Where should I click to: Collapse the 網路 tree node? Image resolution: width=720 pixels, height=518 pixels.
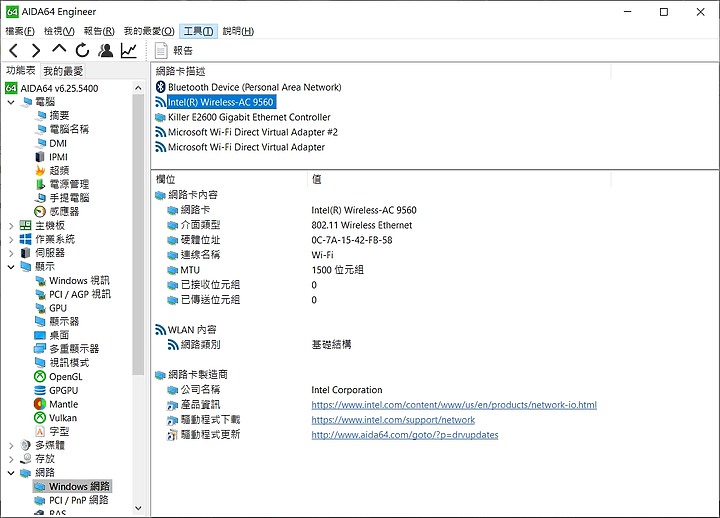coord(11,473)
